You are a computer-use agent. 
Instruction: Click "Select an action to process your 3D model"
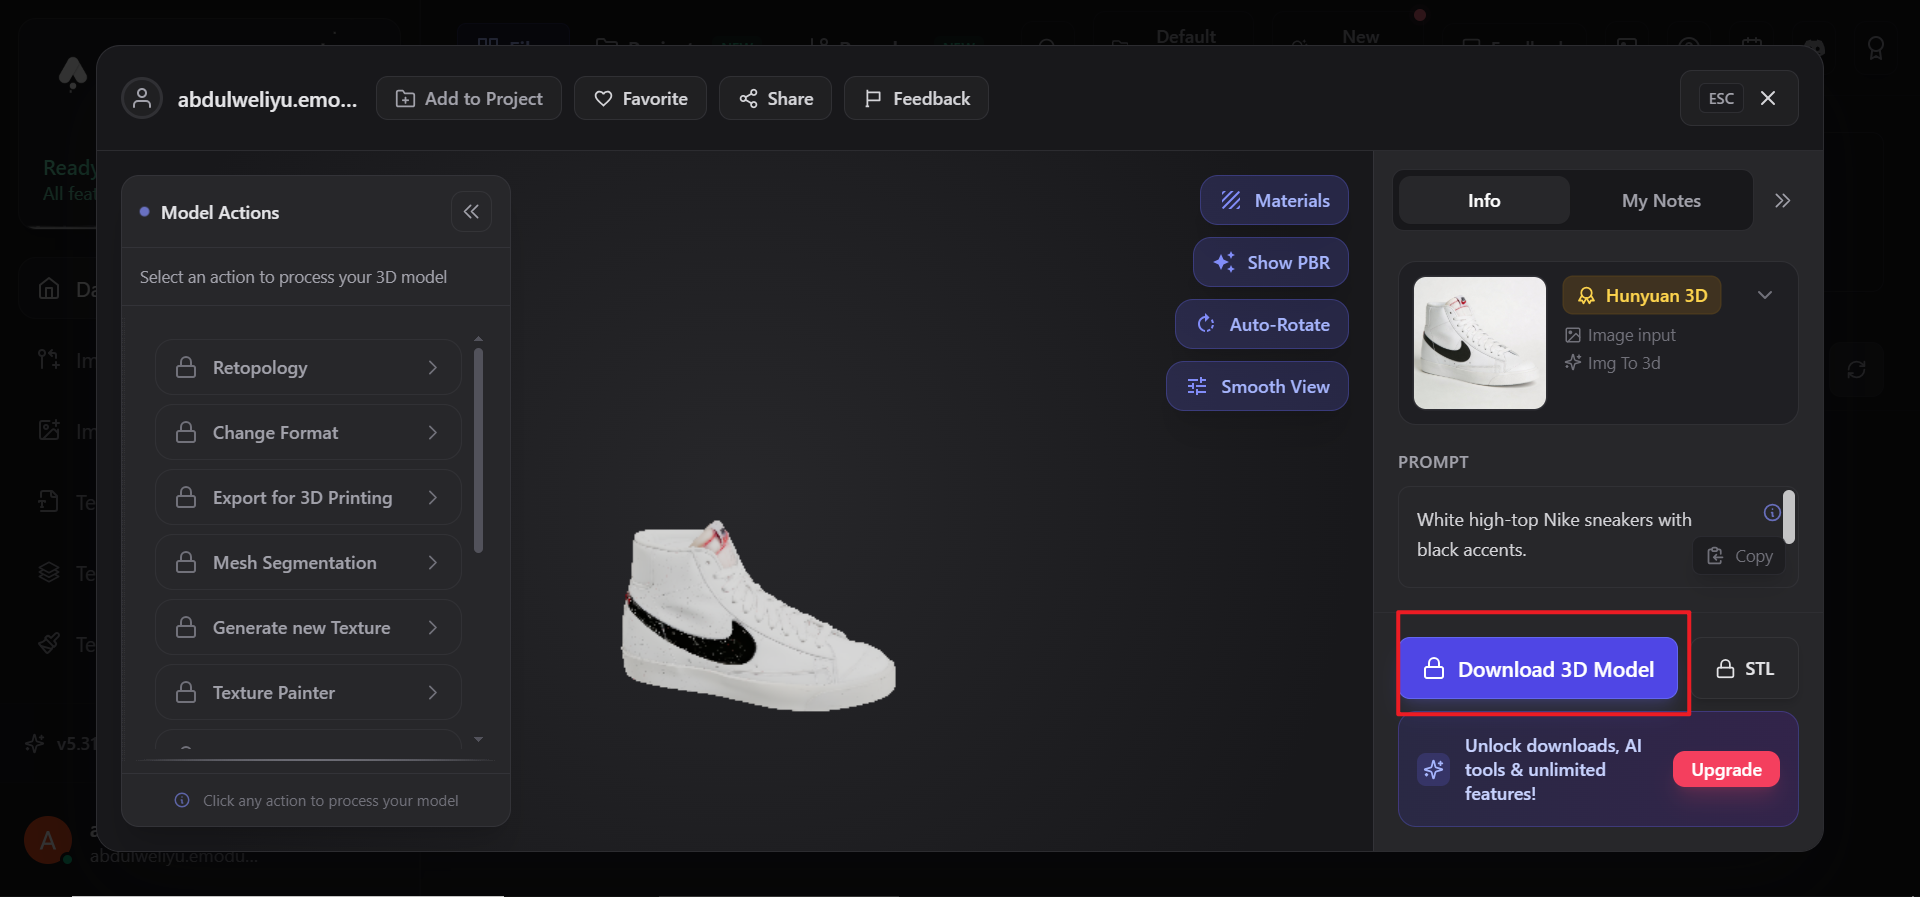[293, 277]
